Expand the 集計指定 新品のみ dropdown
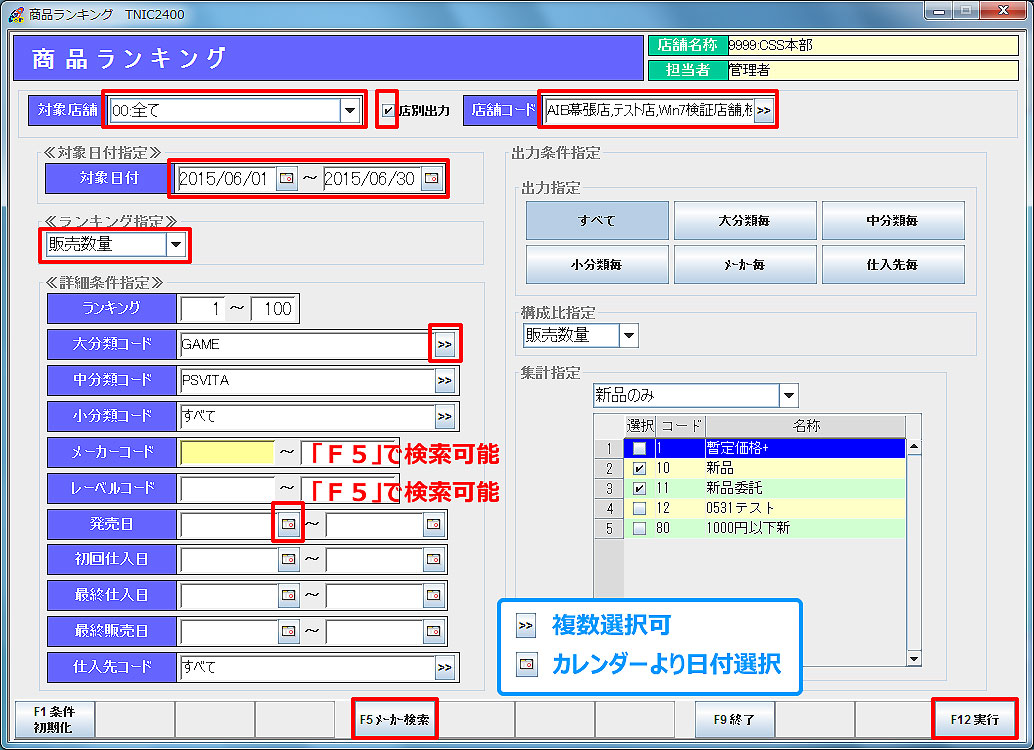The image size is (1034, 750). click(789, 395)
